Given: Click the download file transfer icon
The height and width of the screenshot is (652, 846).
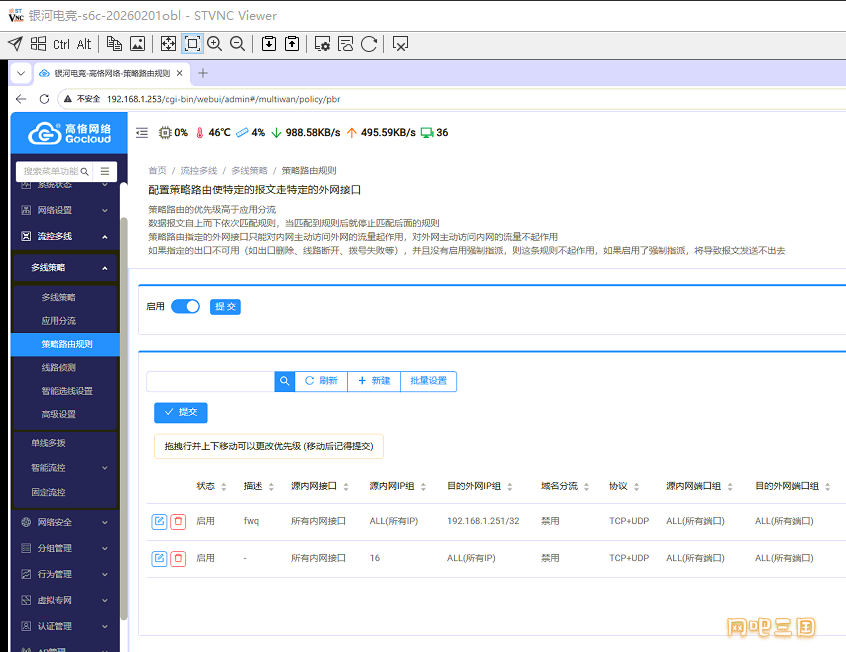Looking at the screenshot, I should [269, 44].
